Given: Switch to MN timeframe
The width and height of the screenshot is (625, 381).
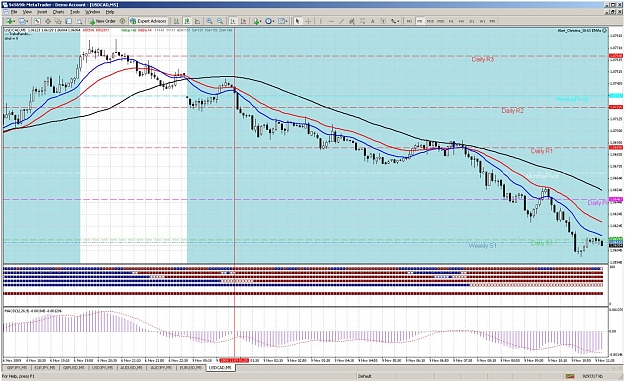Looking at the screenshot, I should coord(492,21).
